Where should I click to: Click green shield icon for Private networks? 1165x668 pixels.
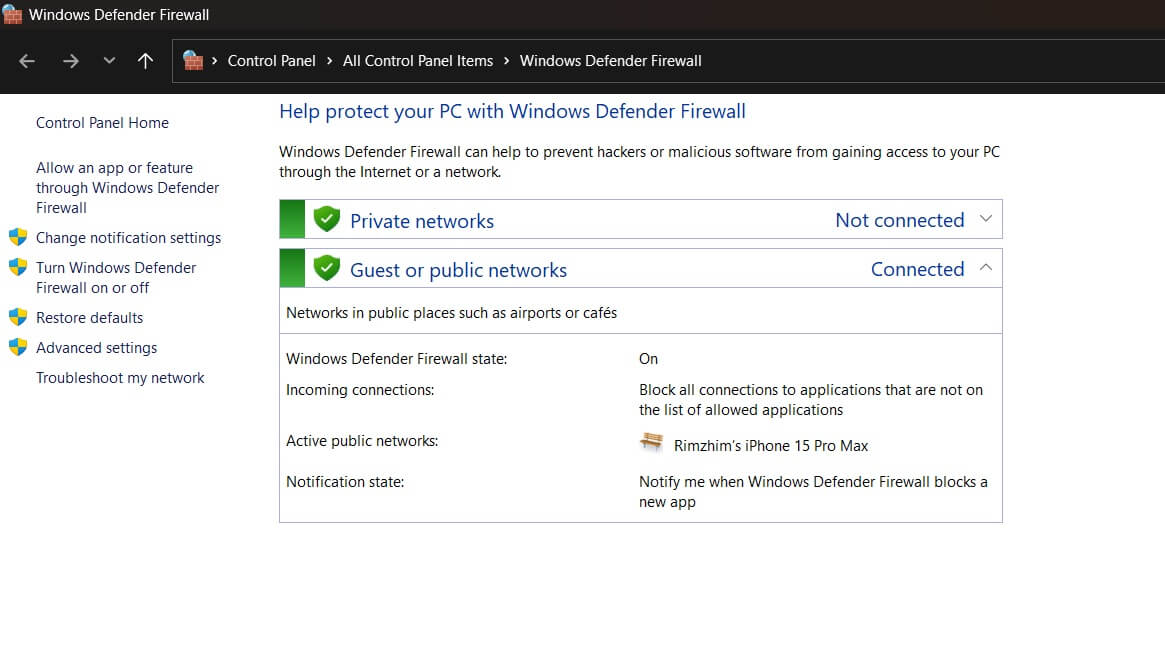[326, 219]
